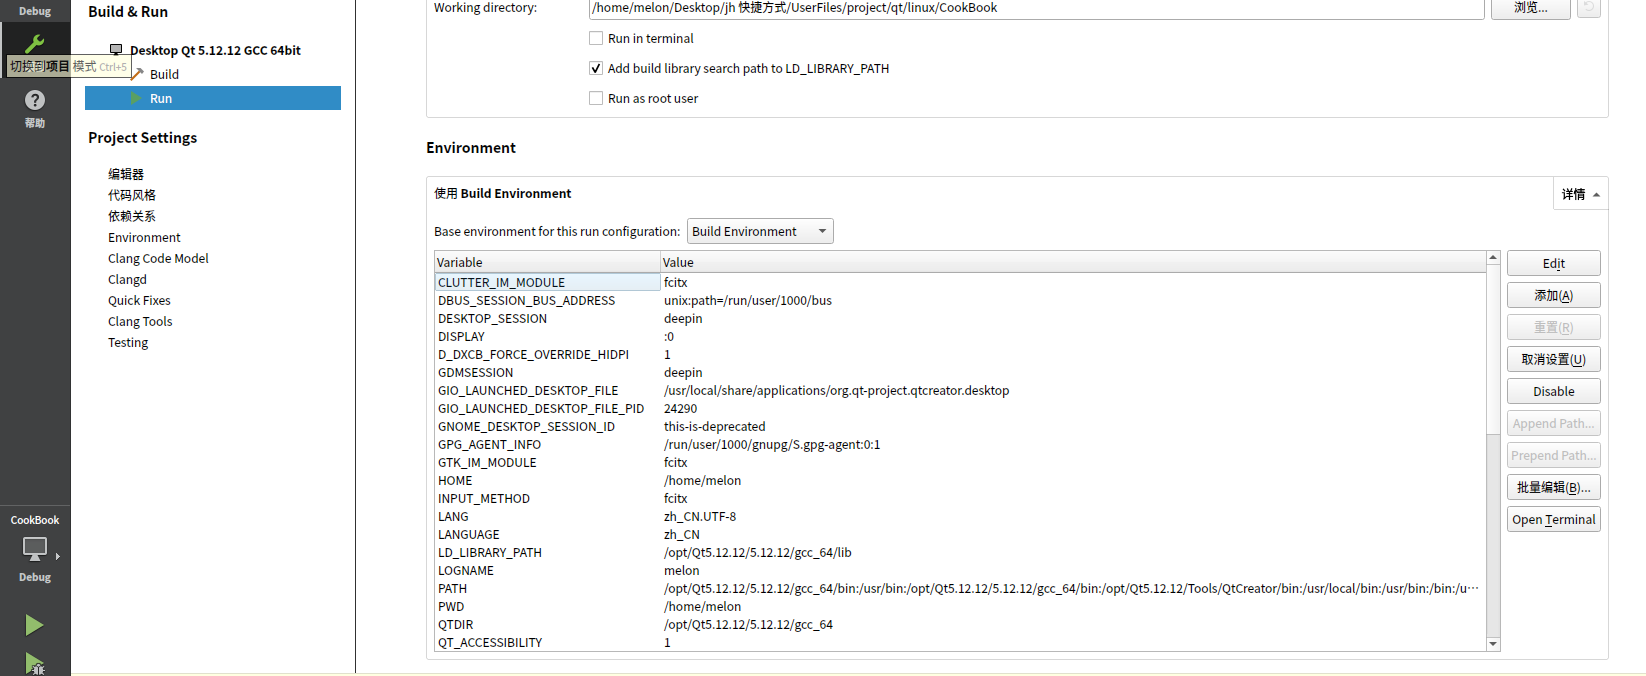
Task: Reset working directory with the undo arrow button
Action: [1588, 8]
